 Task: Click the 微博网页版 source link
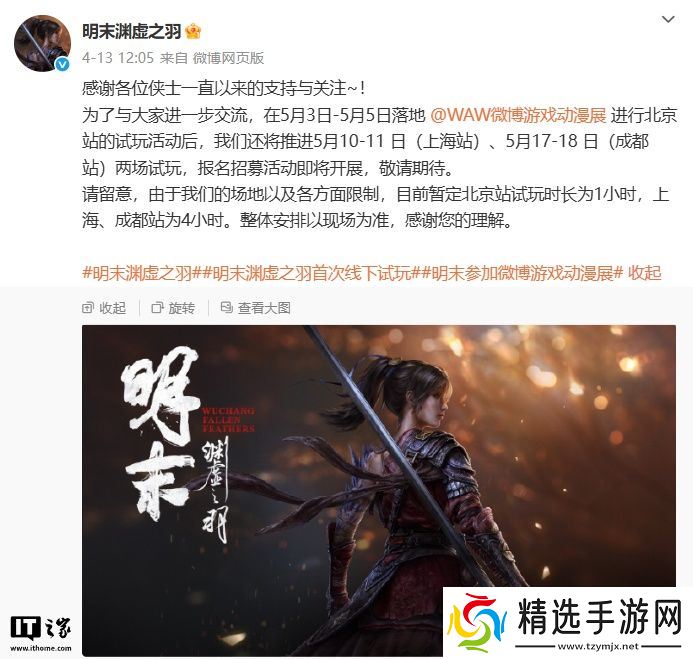[x=228, y=58]
